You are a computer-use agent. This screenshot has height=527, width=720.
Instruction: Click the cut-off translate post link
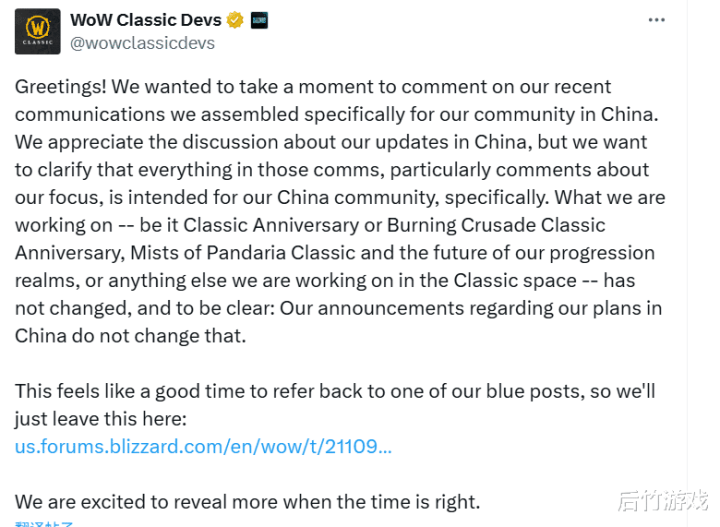[x=46, y=523]
